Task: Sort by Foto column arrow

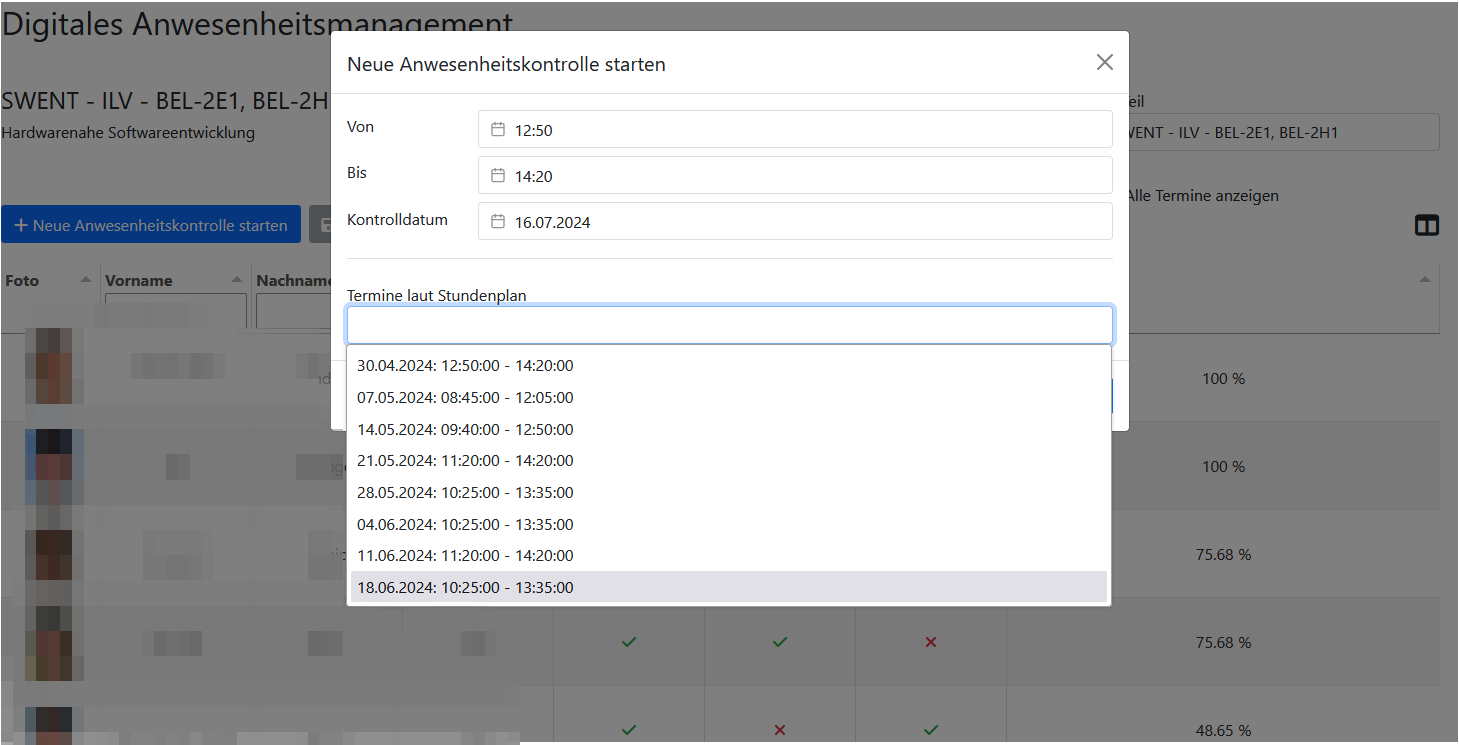Action: 85,280
